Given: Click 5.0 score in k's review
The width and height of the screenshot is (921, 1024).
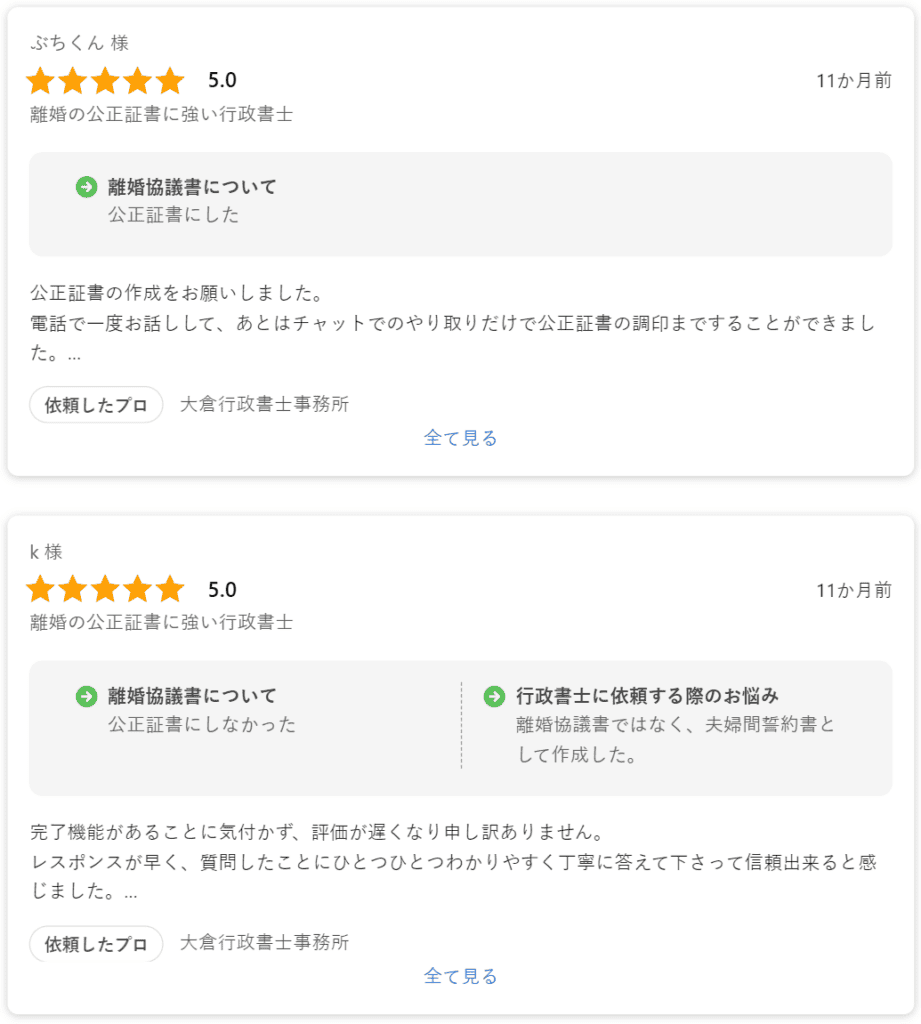Looking at the screenshot, I should [x=222, y=590].
